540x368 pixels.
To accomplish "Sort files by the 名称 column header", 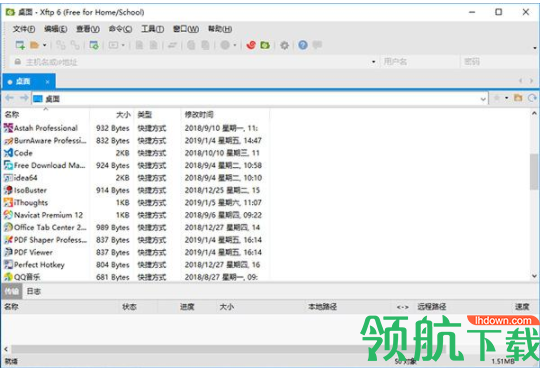I will coord(45,114).
